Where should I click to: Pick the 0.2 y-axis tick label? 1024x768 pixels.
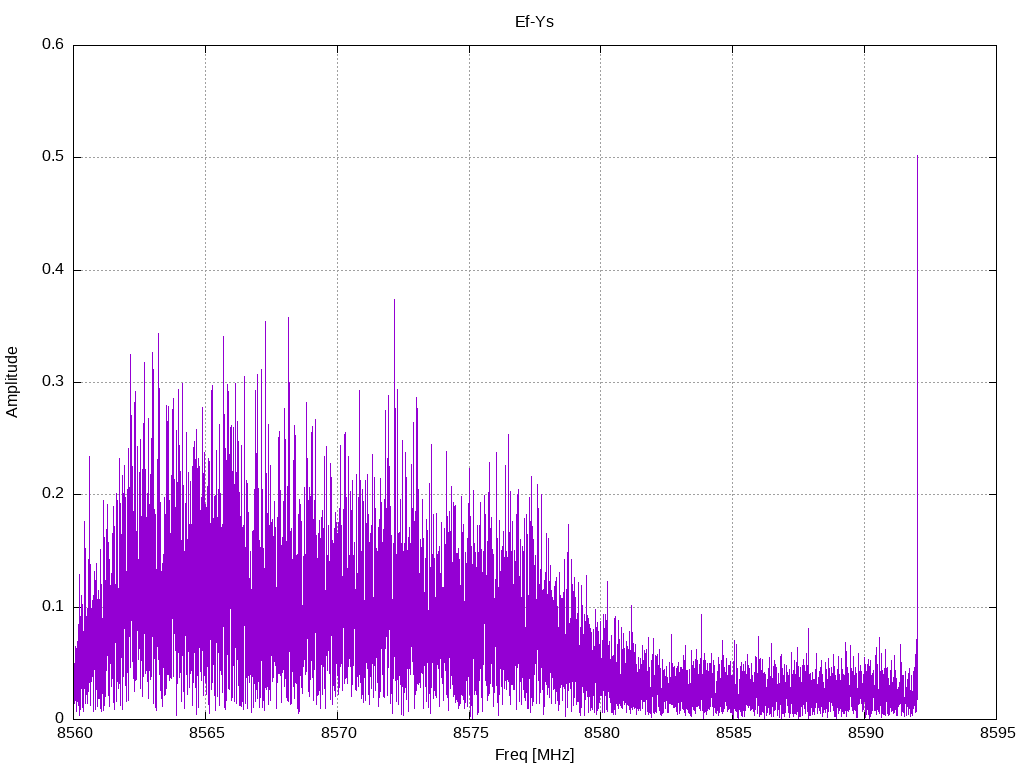coord(53,494)
